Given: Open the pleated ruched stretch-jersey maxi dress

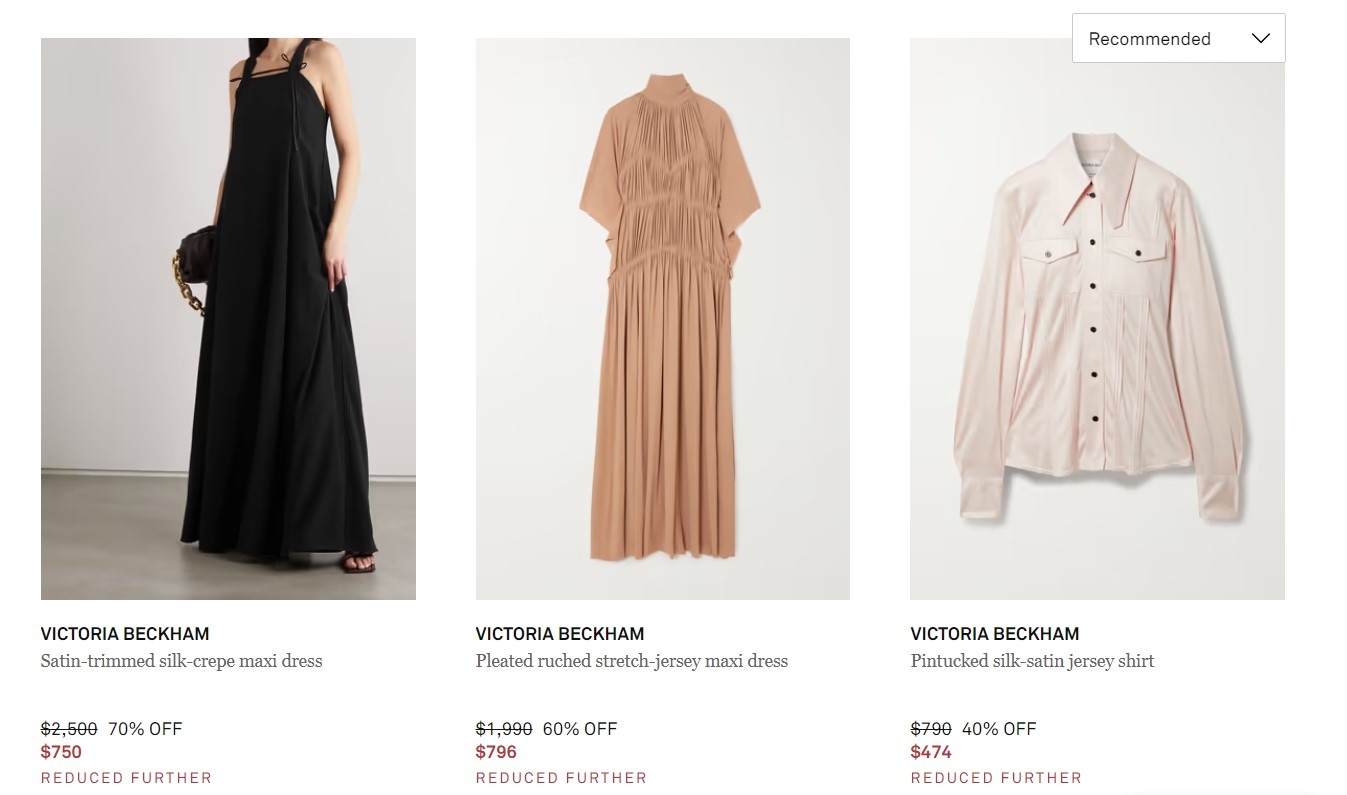Looking at the screenshot, I should [630, 661].
